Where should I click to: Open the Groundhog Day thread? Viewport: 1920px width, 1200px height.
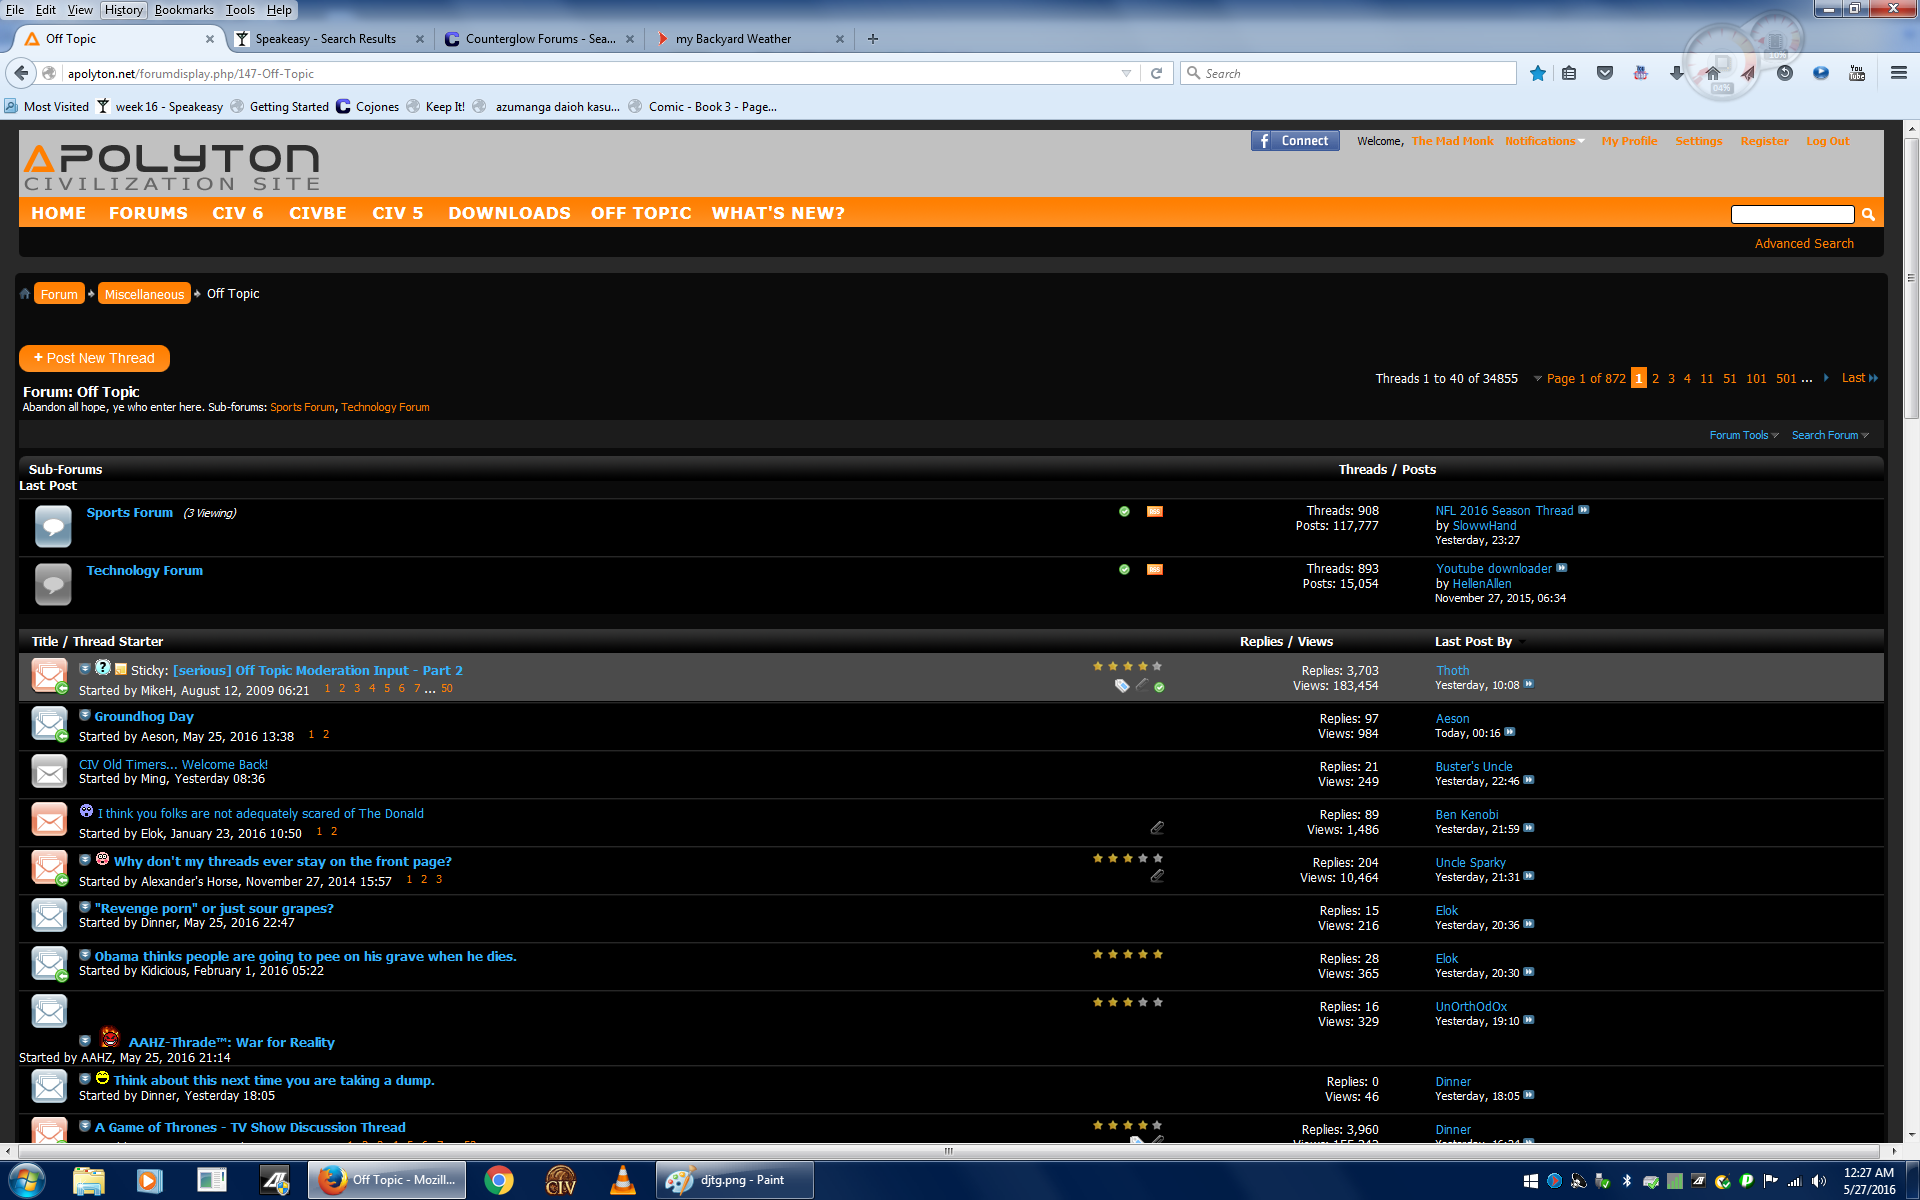point(144,717)
